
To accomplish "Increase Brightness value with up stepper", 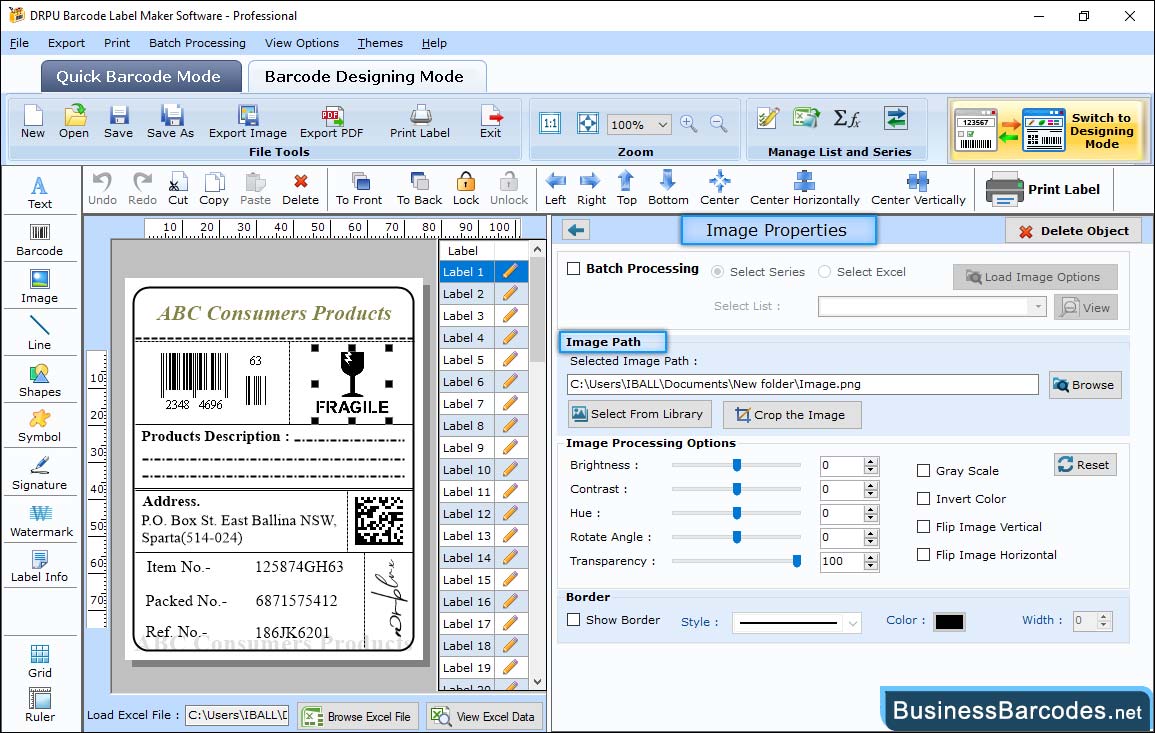I will tap(871, 461).
